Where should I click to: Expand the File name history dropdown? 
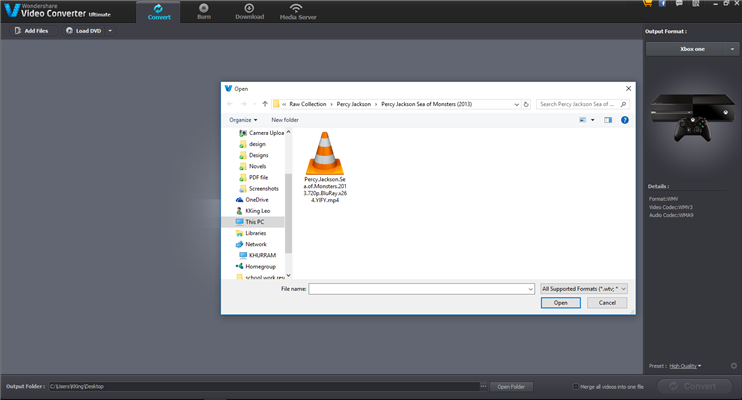[530, 289]
